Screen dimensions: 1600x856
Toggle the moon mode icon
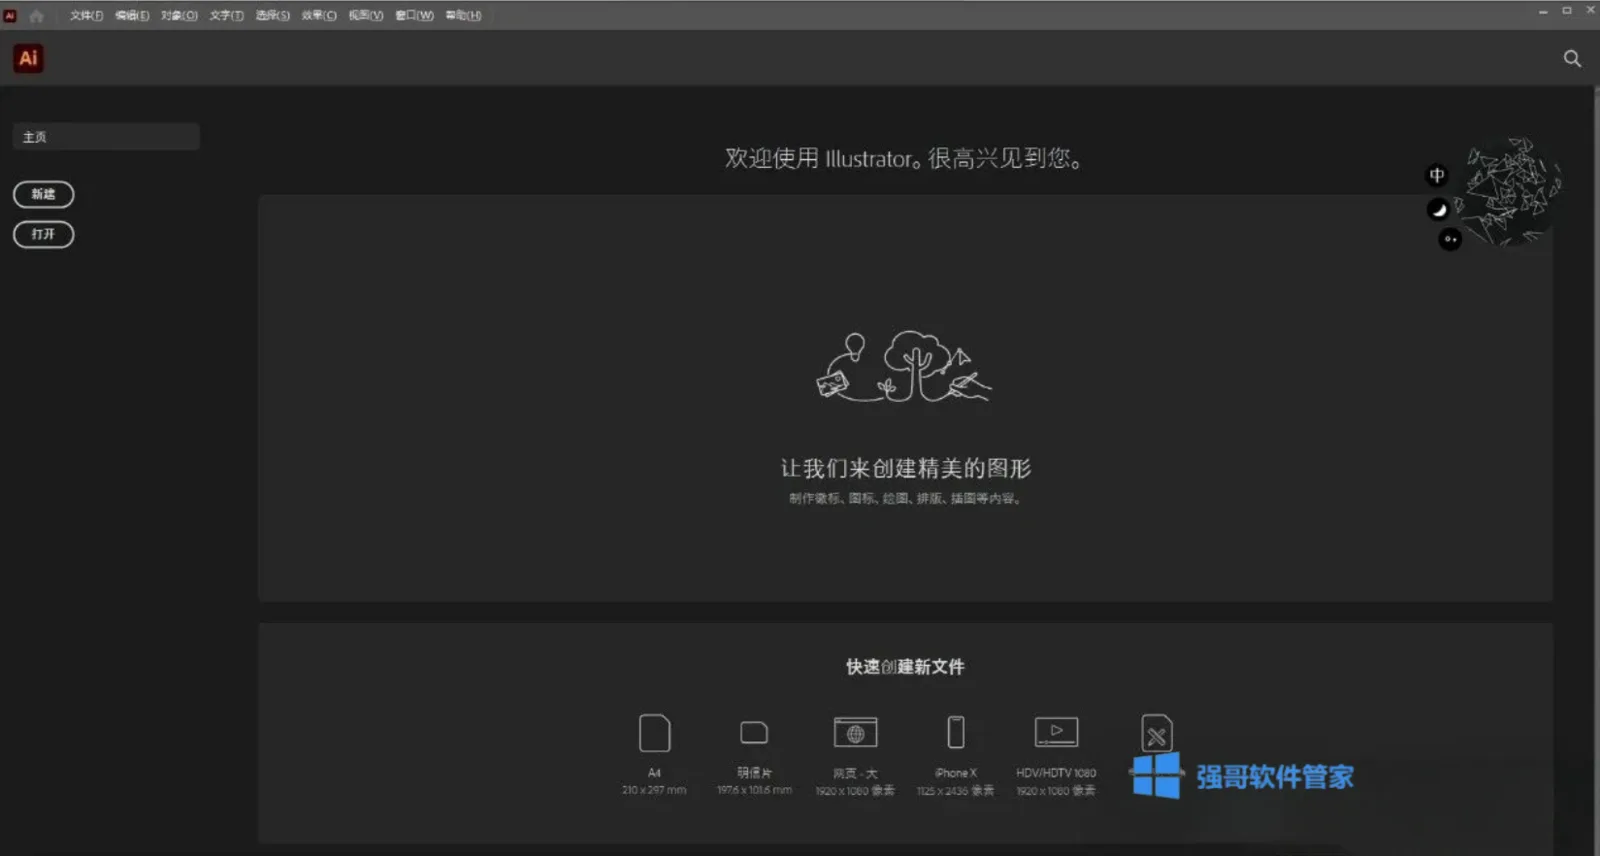click(1438, 209)
